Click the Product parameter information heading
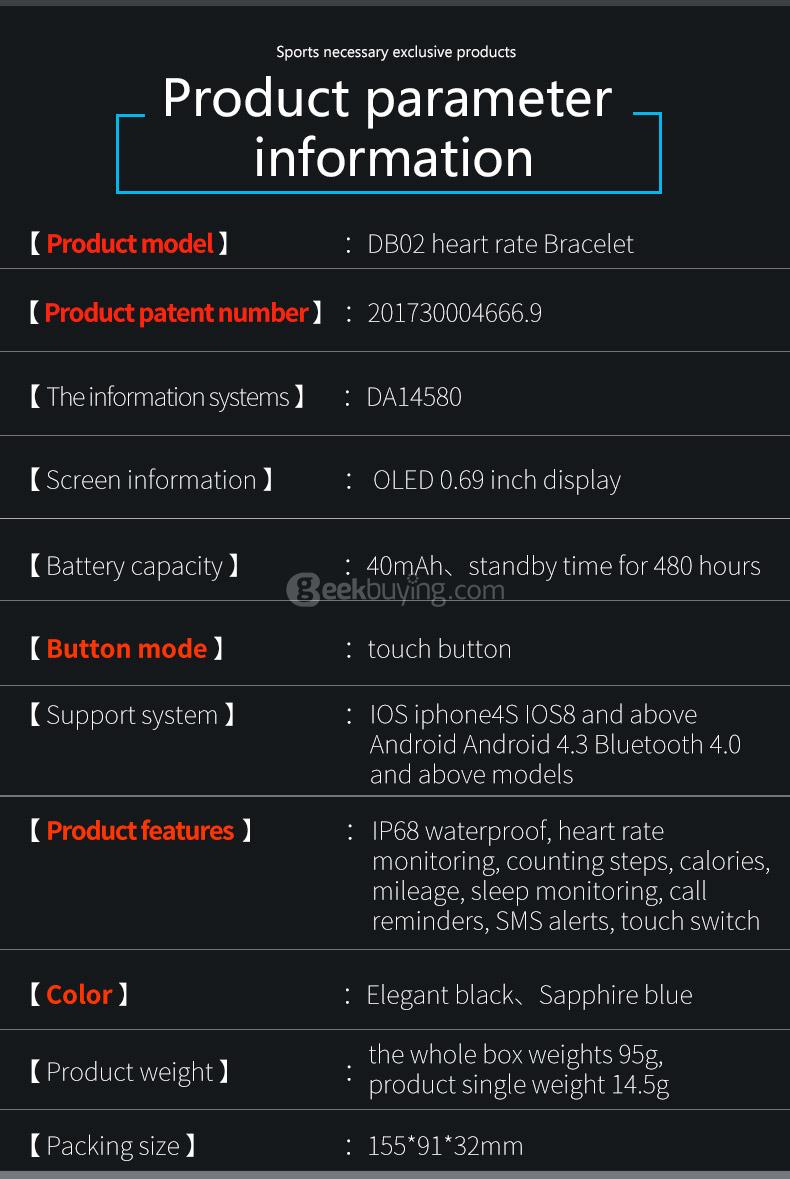 [389, 128]
